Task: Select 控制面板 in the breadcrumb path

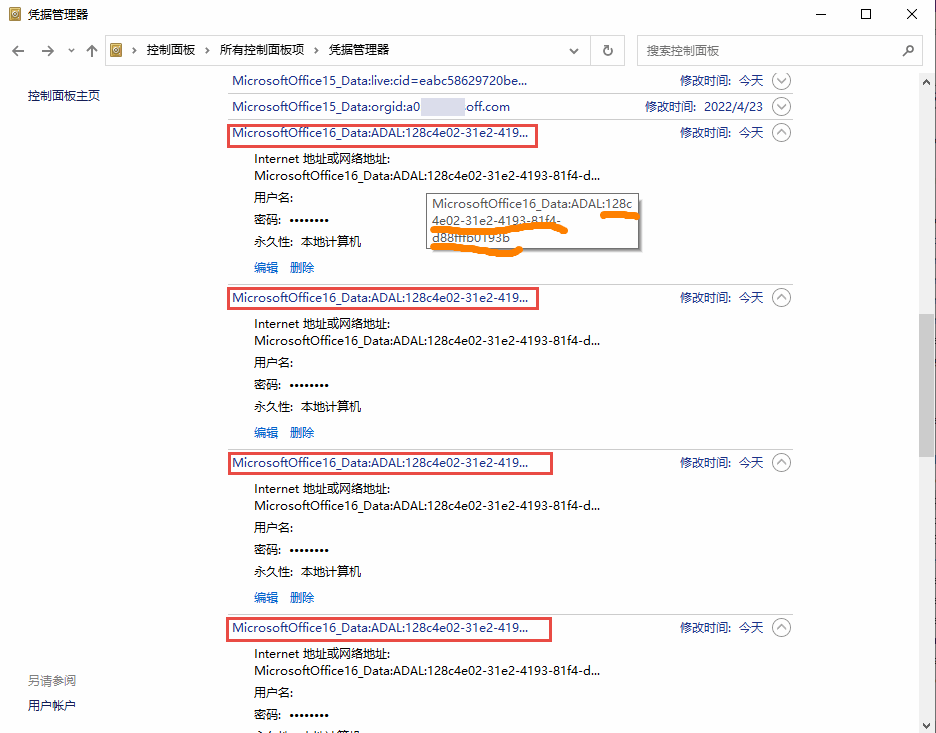Action: [x=171, y=50]
